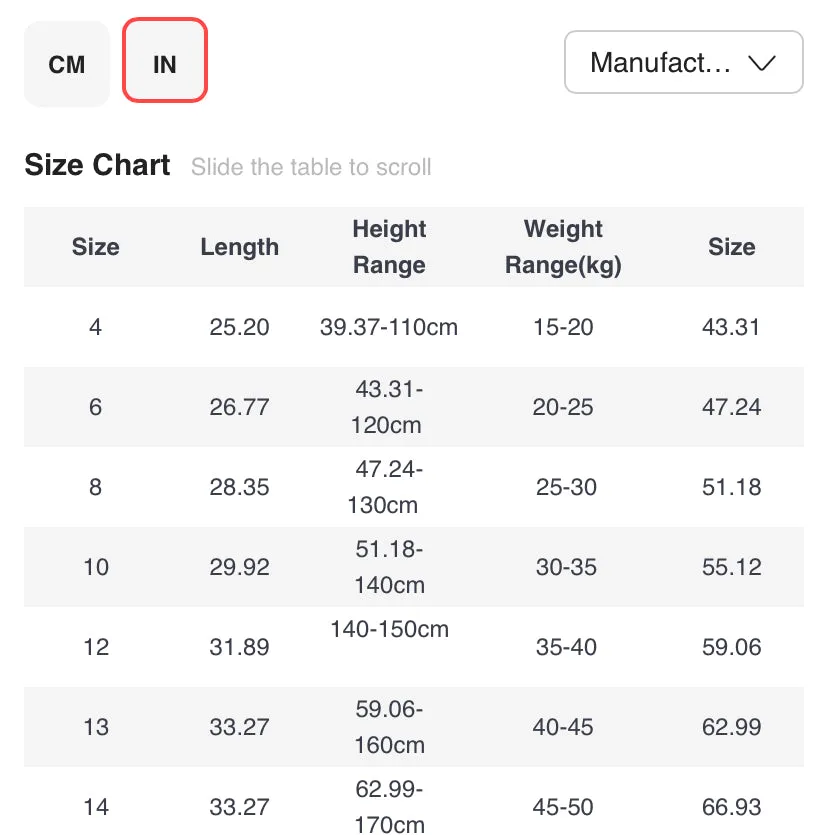
Task: Click the Height Range column header
Action: 389,247
